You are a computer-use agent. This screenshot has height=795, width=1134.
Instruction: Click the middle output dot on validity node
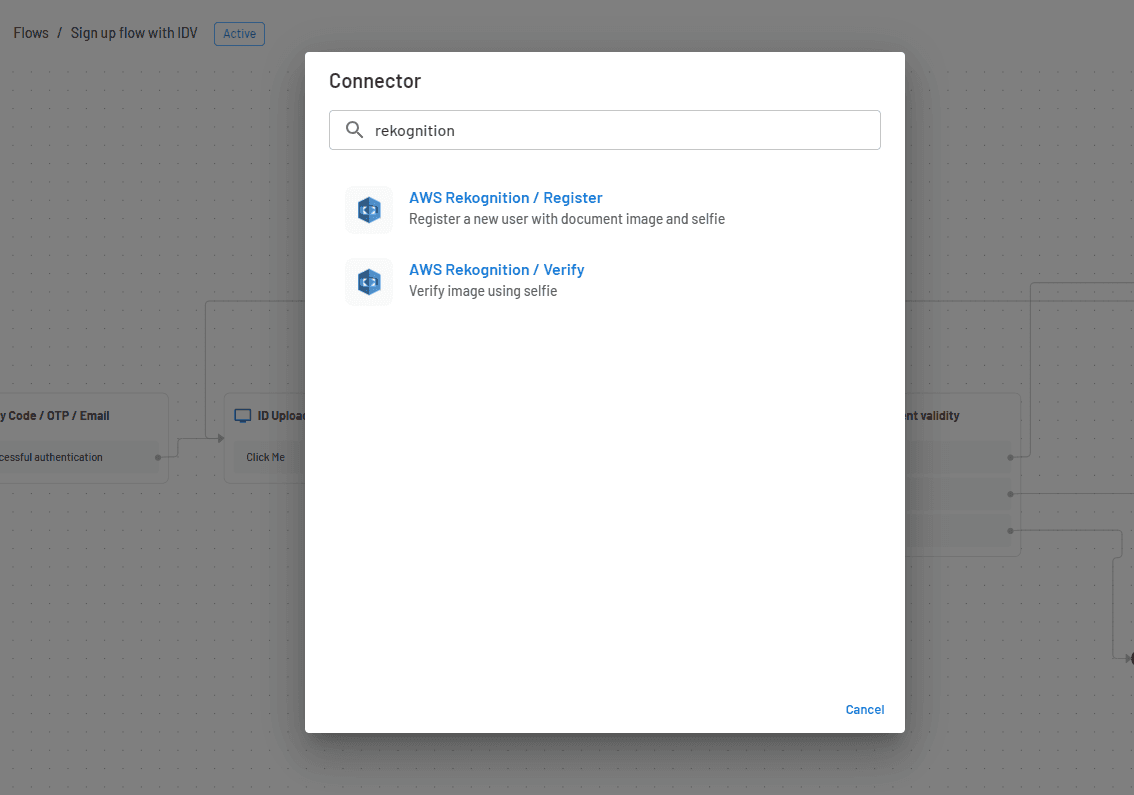coord(1011,494)
